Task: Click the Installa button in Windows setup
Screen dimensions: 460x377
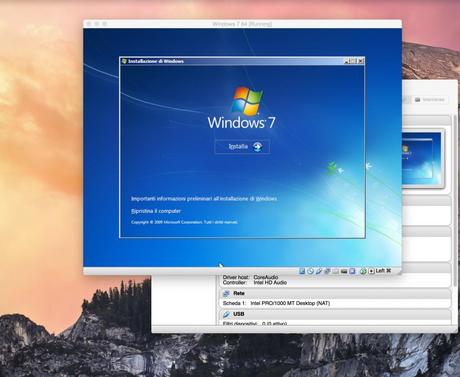Action: tap(242, 147)
